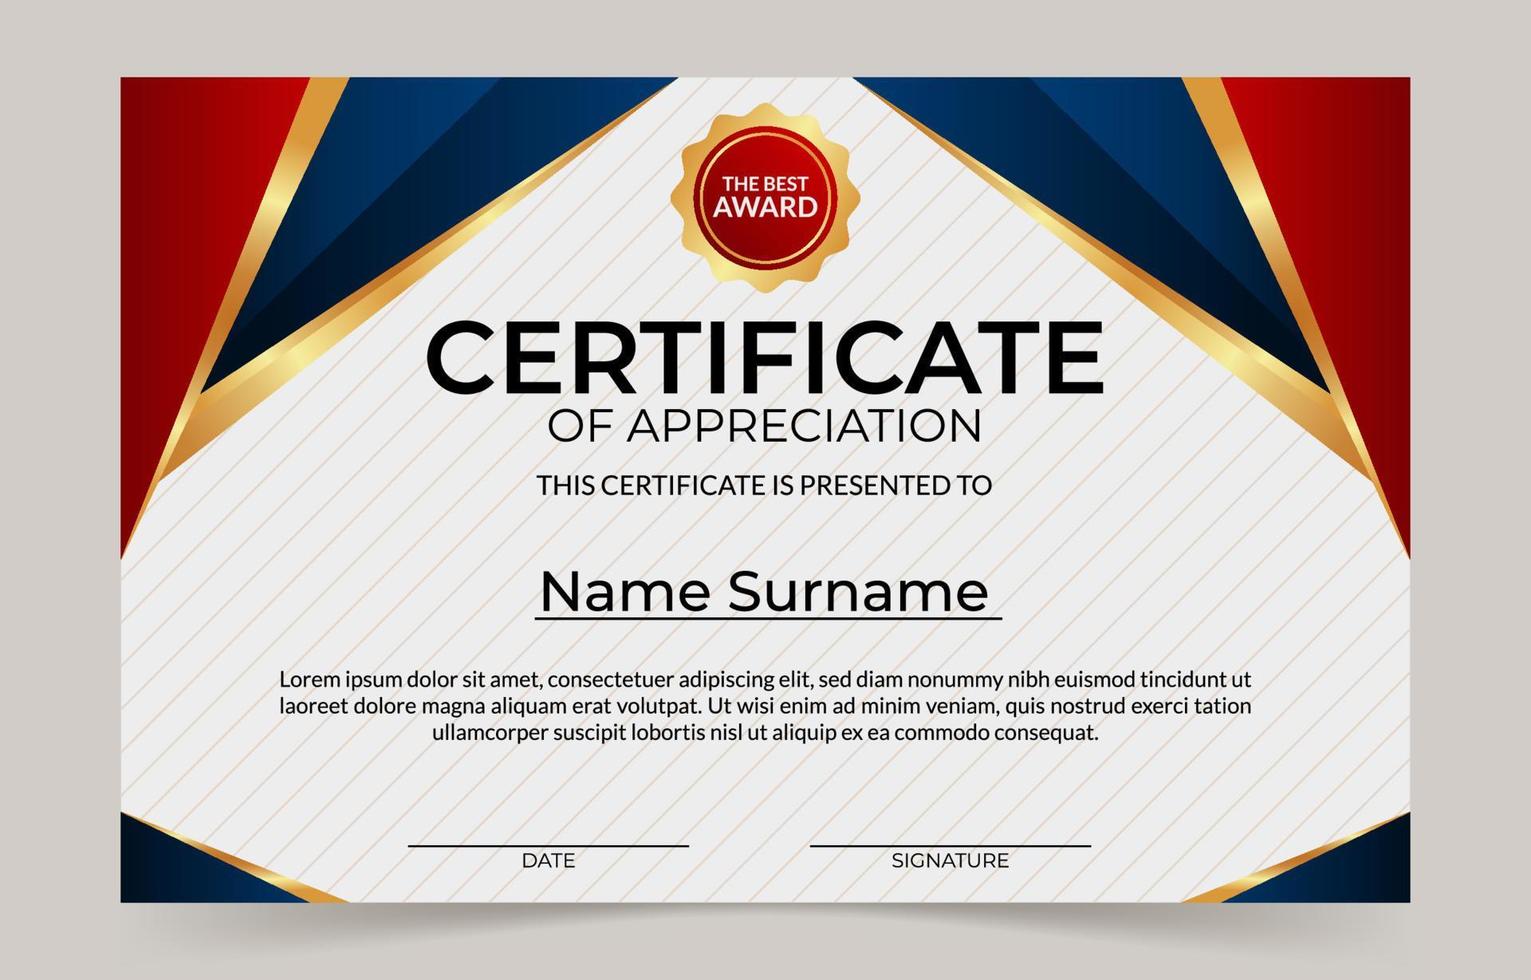Image resolution: width=1531 pixels, height=980 pixels.
Task: Click the Lorem ipsum paragraph text
Action: coord(765,706)
